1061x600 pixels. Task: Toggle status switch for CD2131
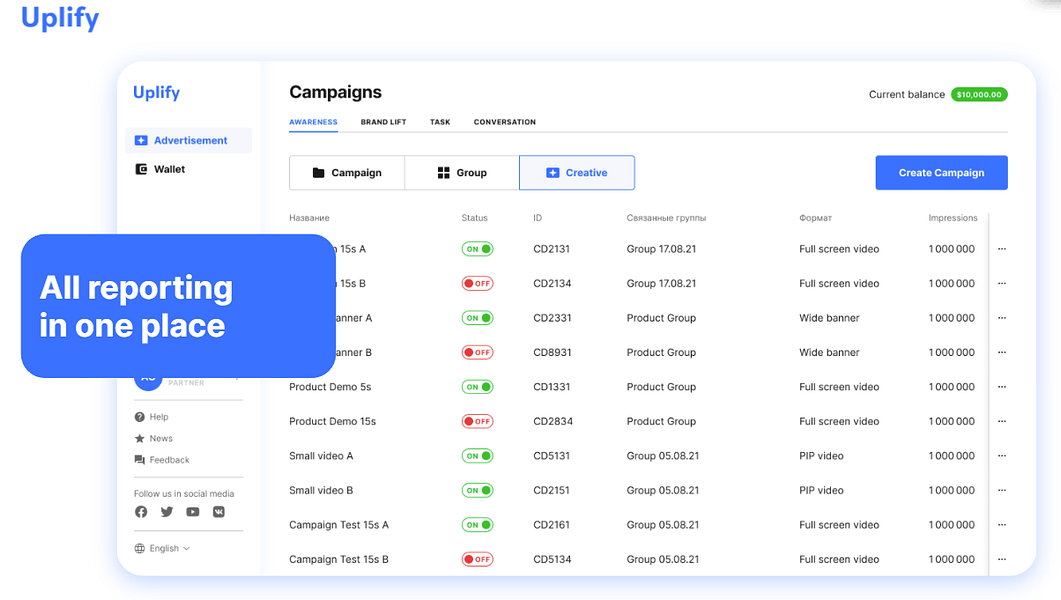[x=477, y=249]
